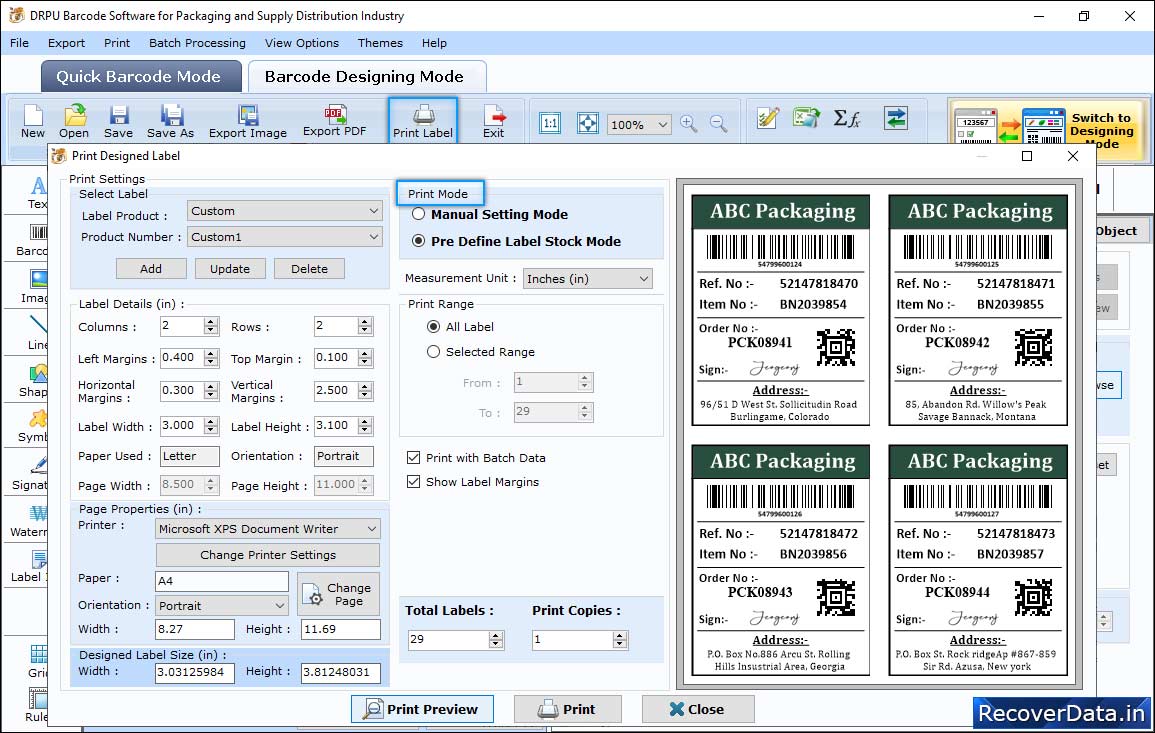Click the zoom out magnifier icon
1155x733 pixels.
pyautogui.click(x=719, y=124)
